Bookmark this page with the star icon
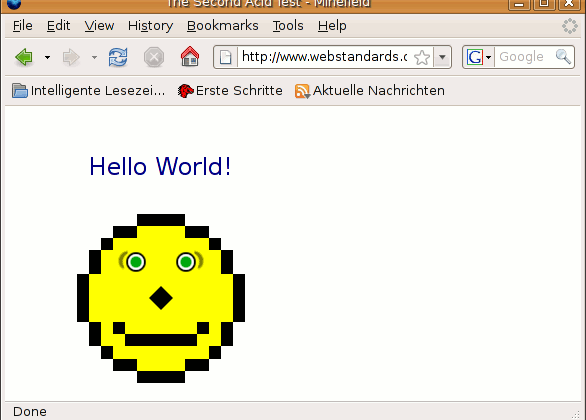The width and height of the screenshot is (586, 420). tap(422, 58)
